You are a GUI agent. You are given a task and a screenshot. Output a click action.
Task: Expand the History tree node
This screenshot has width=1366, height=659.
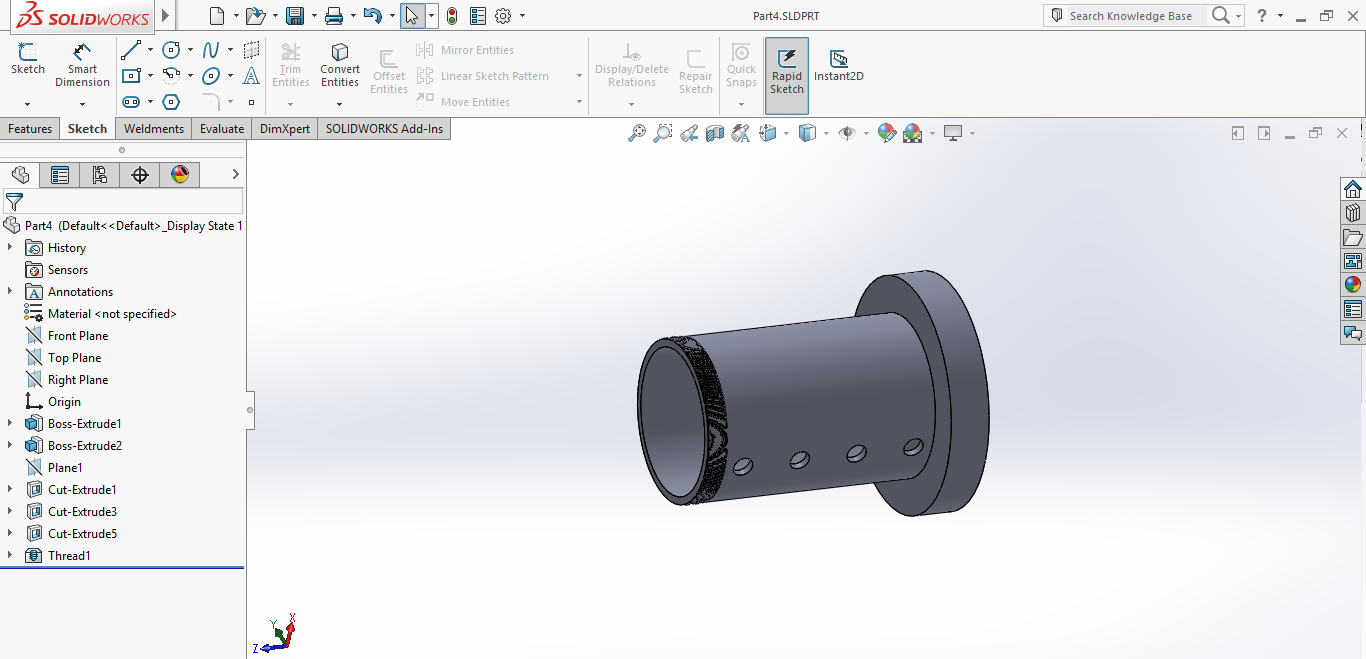point(10,247)
